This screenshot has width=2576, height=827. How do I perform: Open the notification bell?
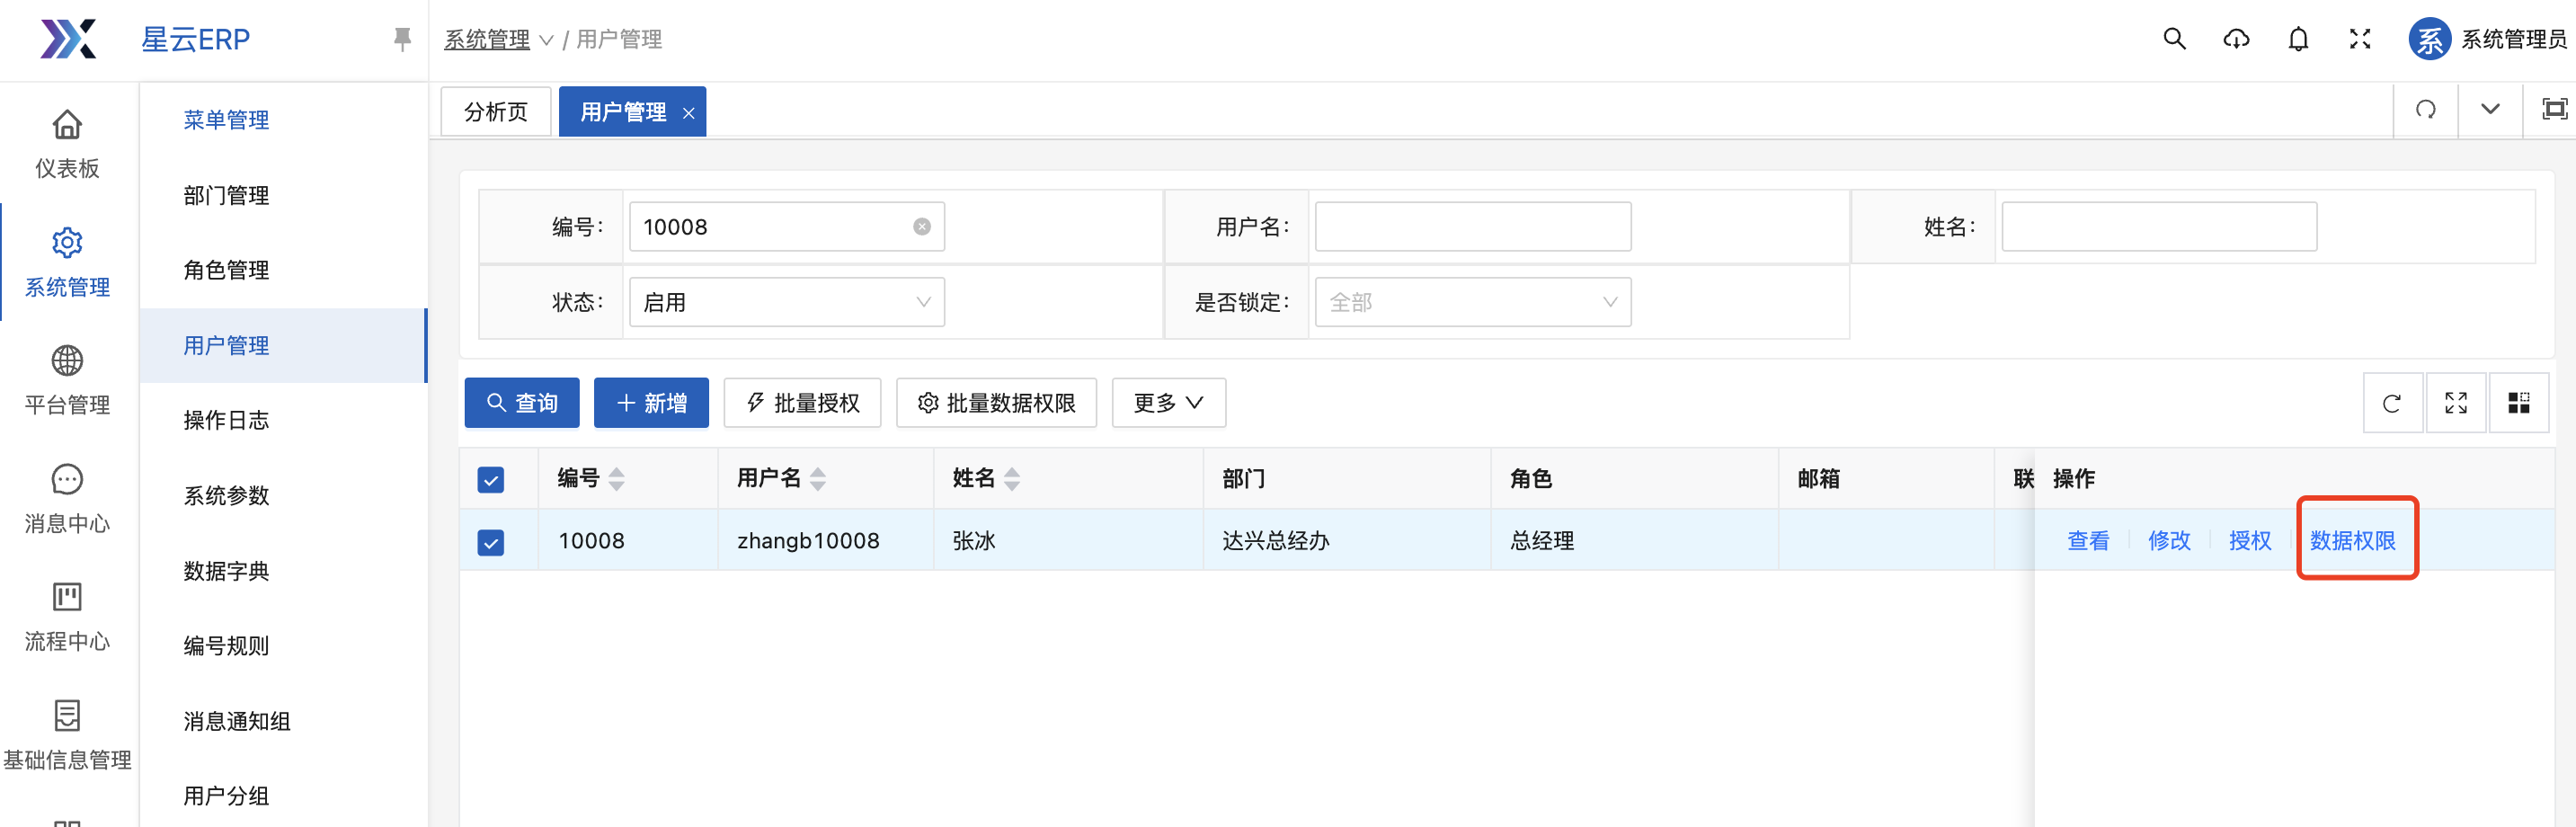(2298, 39)
